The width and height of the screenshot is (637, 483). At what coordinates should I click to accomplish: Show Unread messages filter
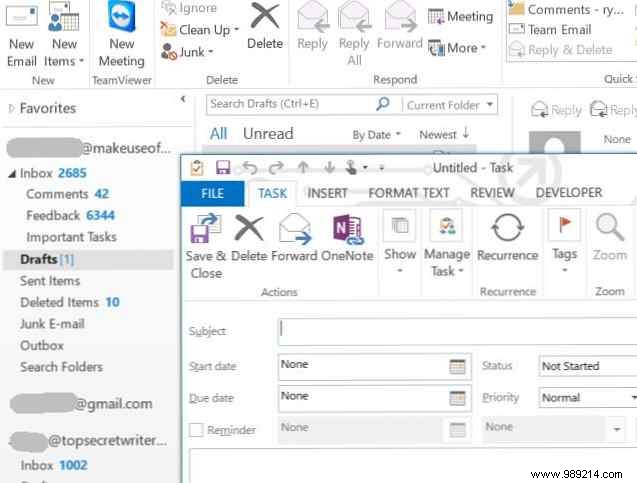pos(268,134)
